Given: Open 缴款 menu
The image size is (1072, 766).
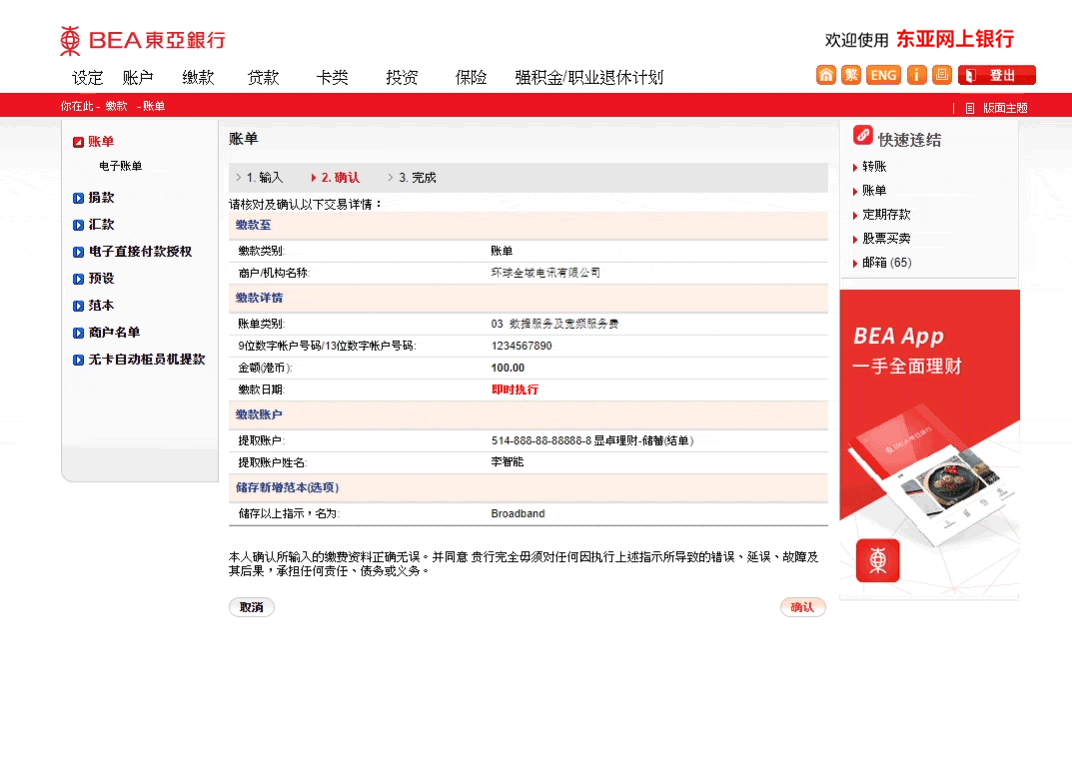Looking at the screenshot, I should coord(198,77).
